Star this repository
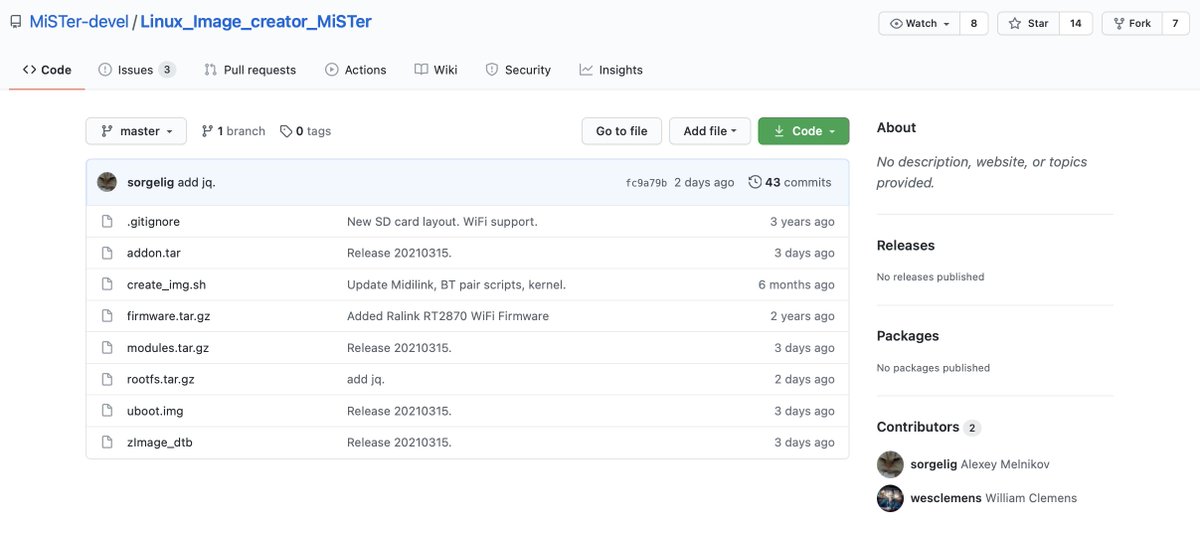This screenshot has width=1200, height=535. pyautogui.click(x=1029, y=23)
